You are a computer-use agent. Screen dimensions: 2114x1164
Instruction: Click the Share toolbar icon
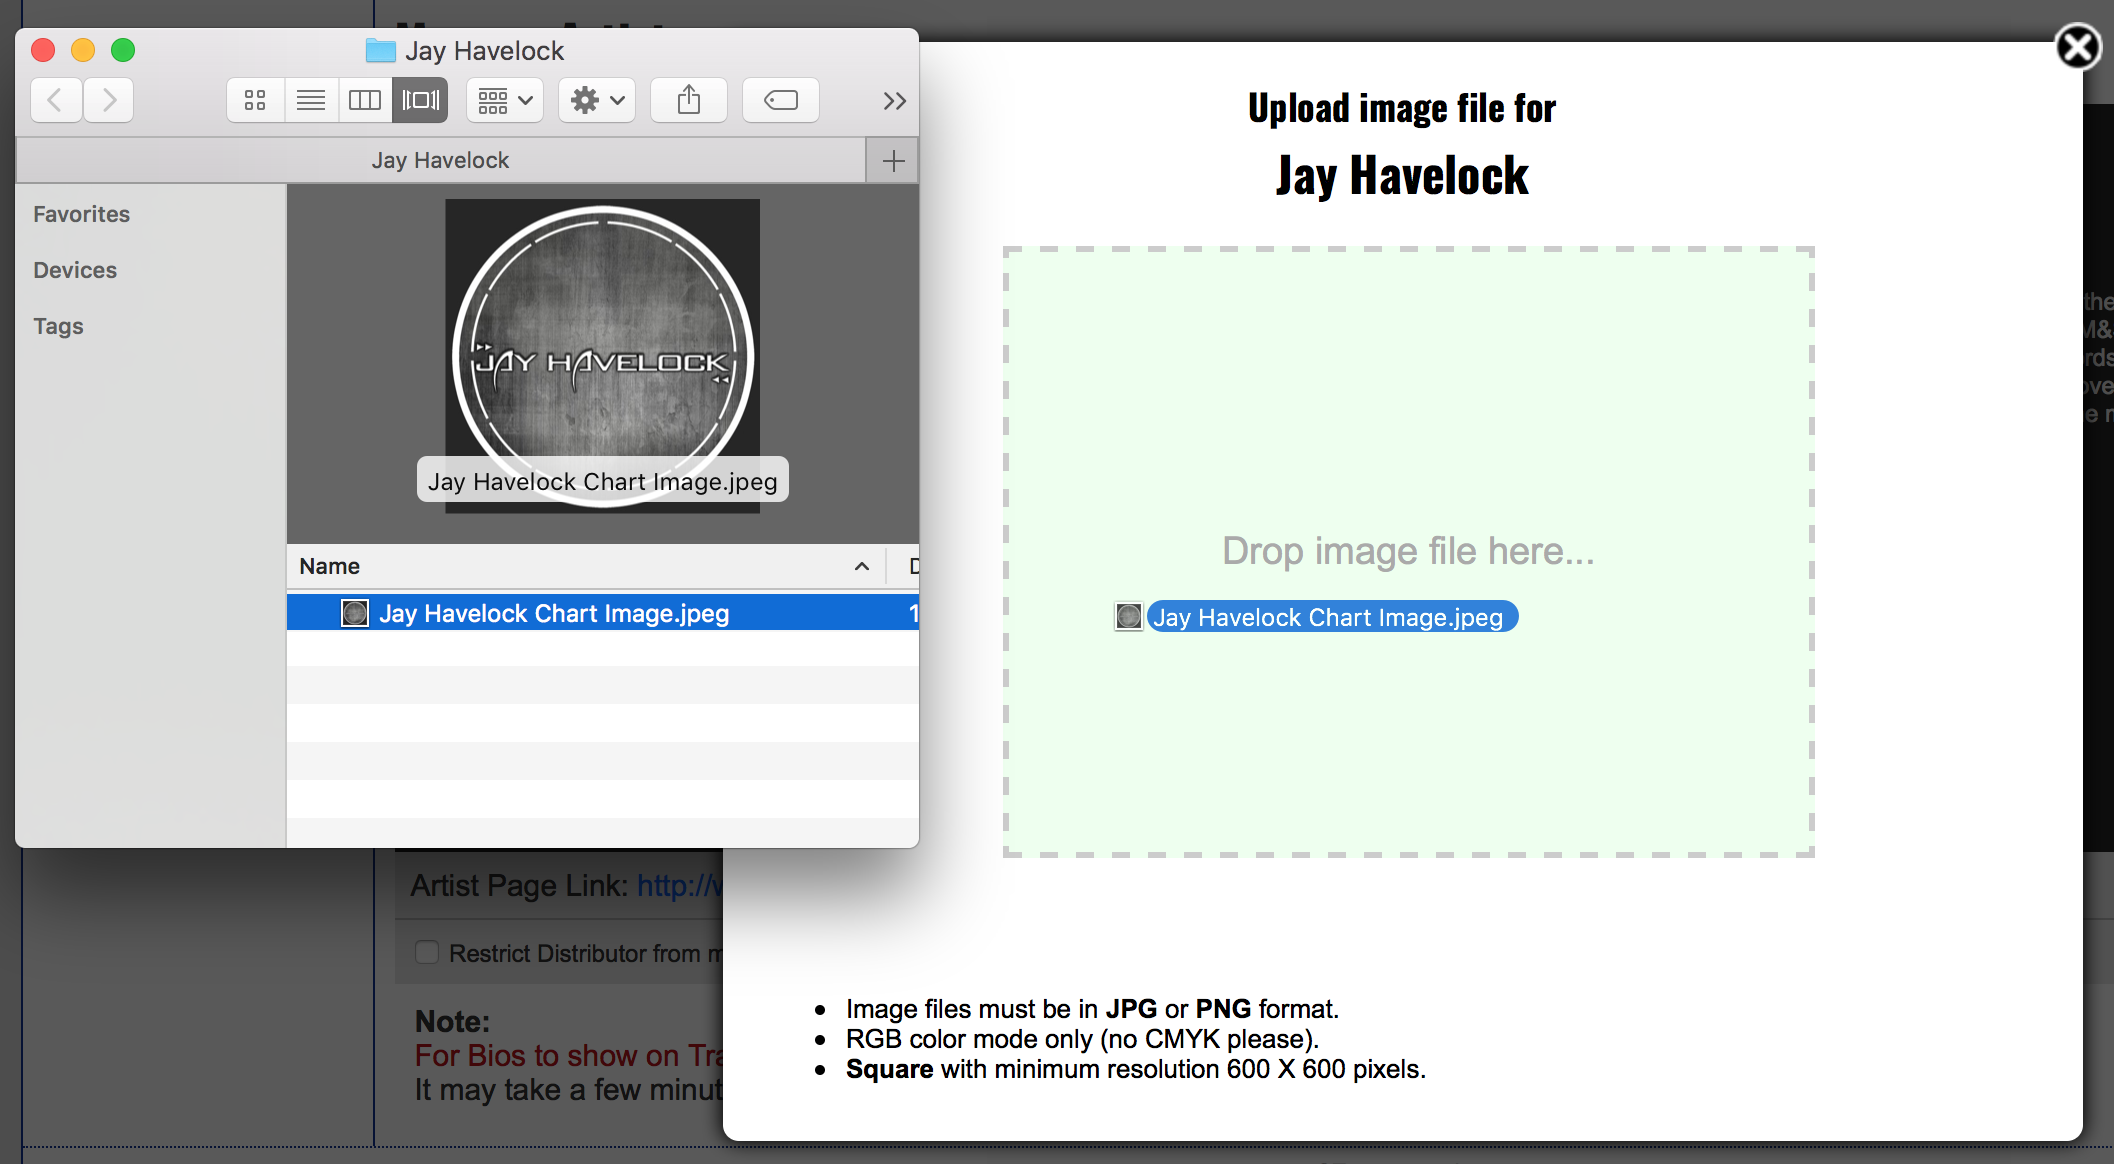tap(689, 100)
